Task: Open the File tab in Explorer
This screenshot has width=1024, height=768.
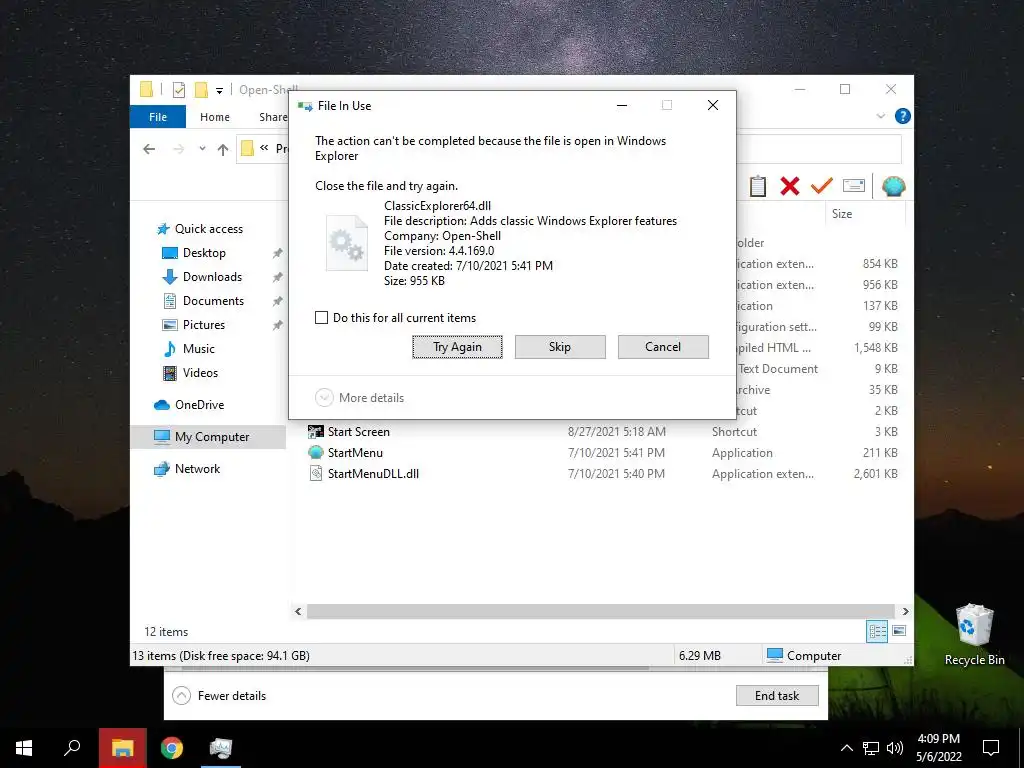Action: [x=158, y=117]
